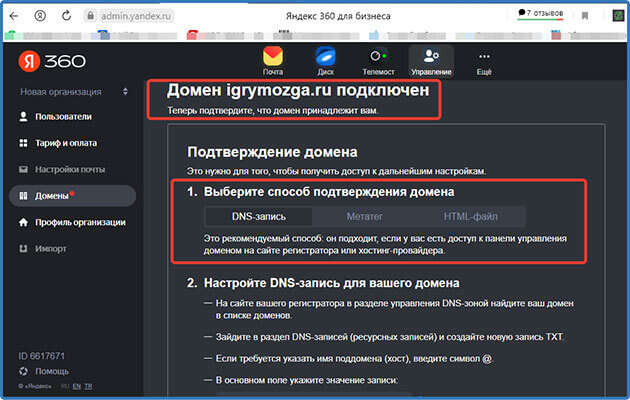This screenshot has height=400, width=630.
Task: Open Тариф и оплата in the sidebar
Action: coord(58,143)
